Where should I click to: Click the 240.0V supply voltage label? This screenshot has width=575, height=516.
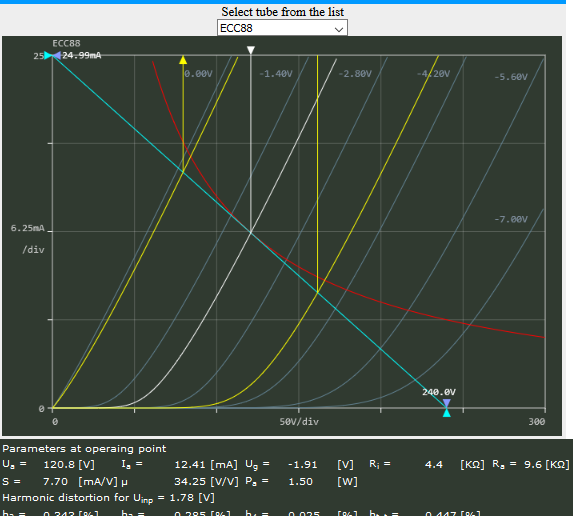click(439, 392)
